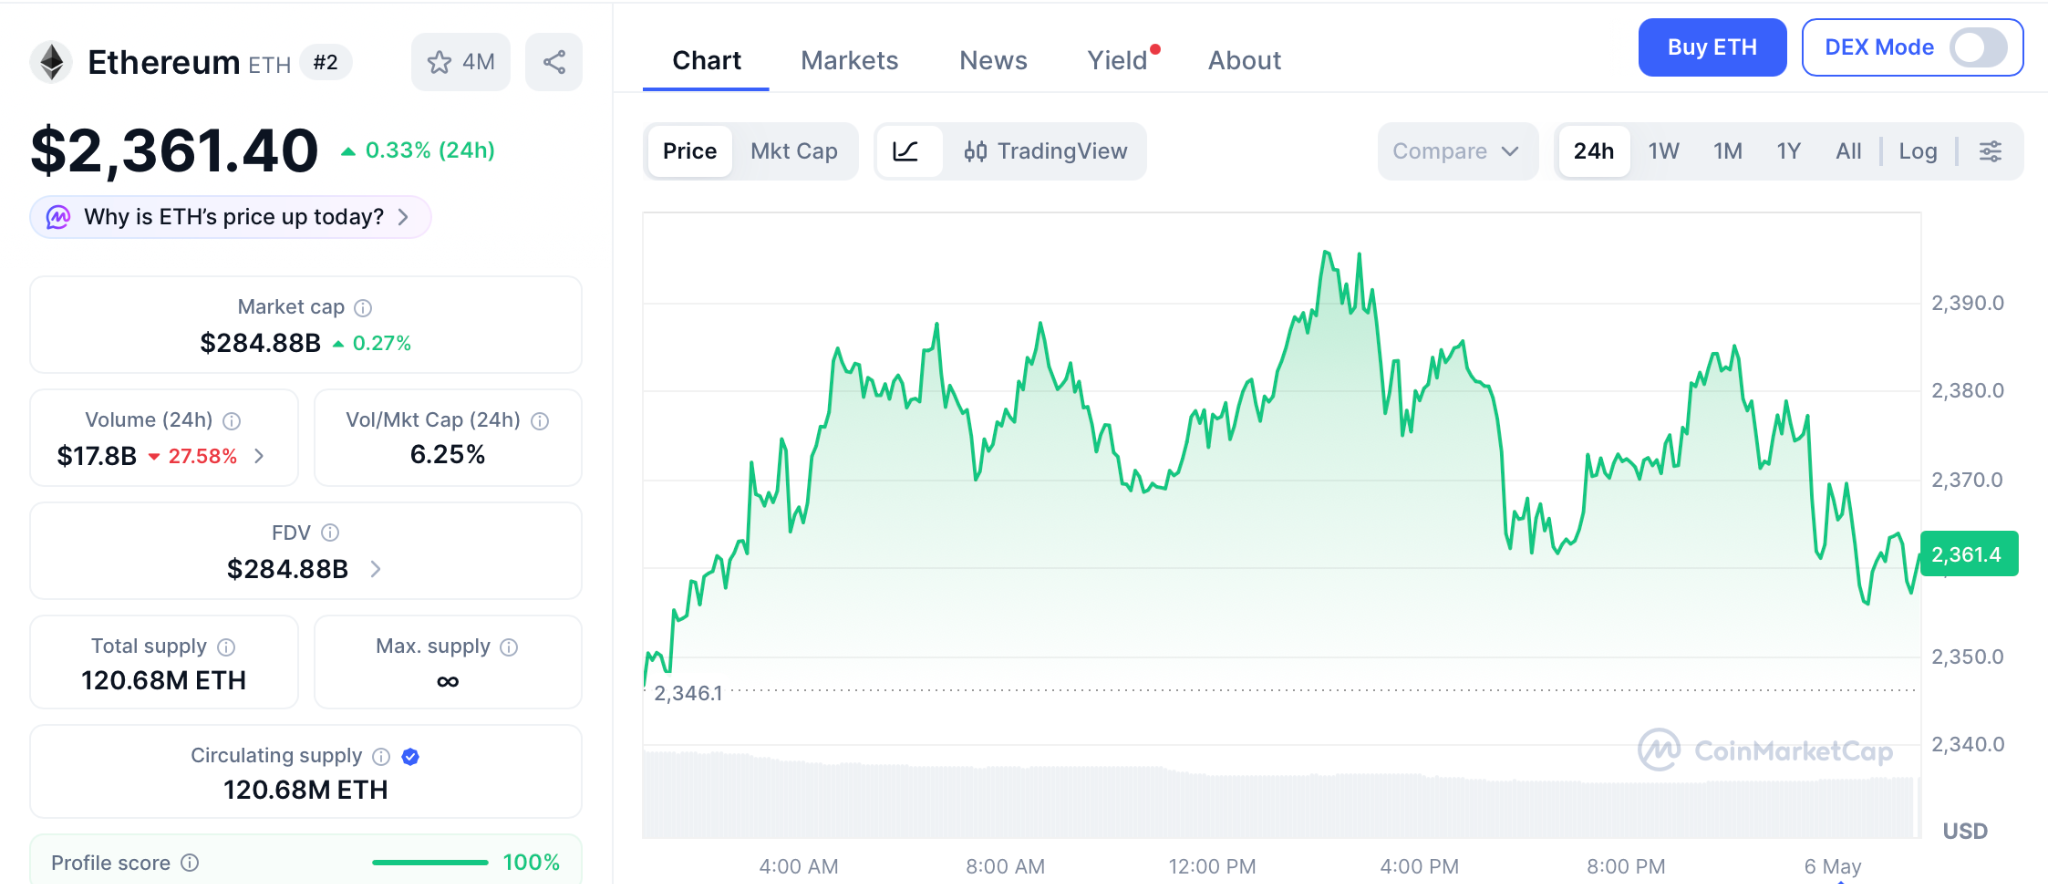
Task: Open the Chart tab
Action: click(706, 61)
